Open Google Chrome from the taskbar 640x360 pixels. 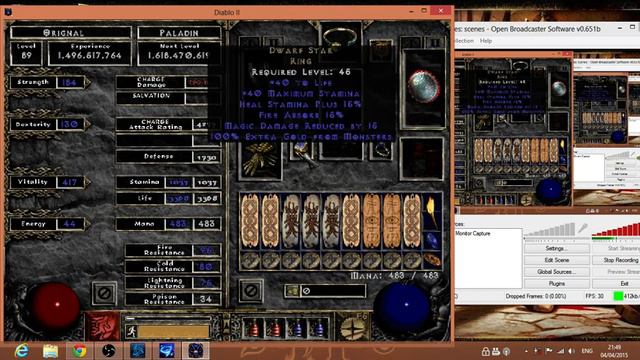pos(79,351)
